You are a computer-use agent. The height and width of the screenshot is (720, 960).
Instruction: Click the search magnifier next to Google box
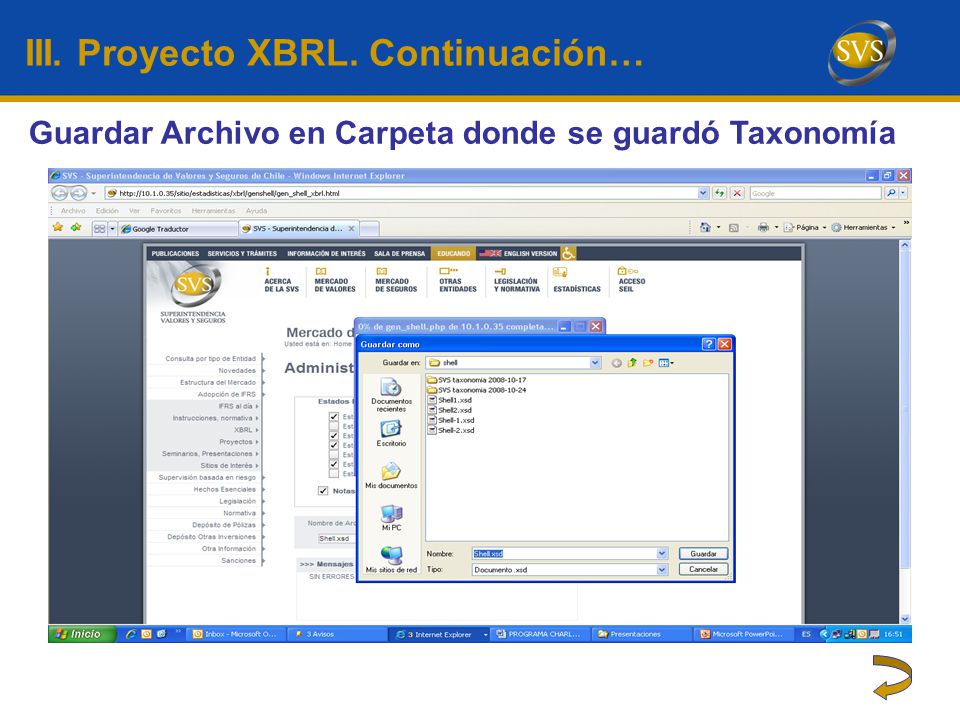pyautogui.click(x=891, y=193)
